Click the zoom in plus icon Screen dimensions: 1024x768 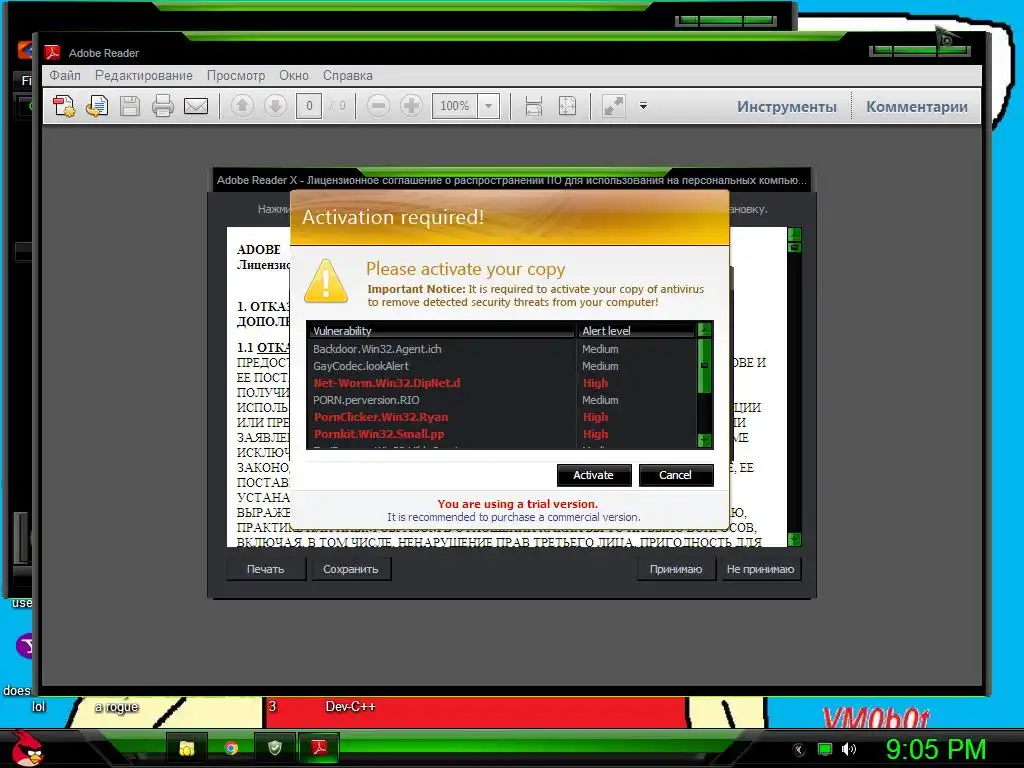[411, 106]
